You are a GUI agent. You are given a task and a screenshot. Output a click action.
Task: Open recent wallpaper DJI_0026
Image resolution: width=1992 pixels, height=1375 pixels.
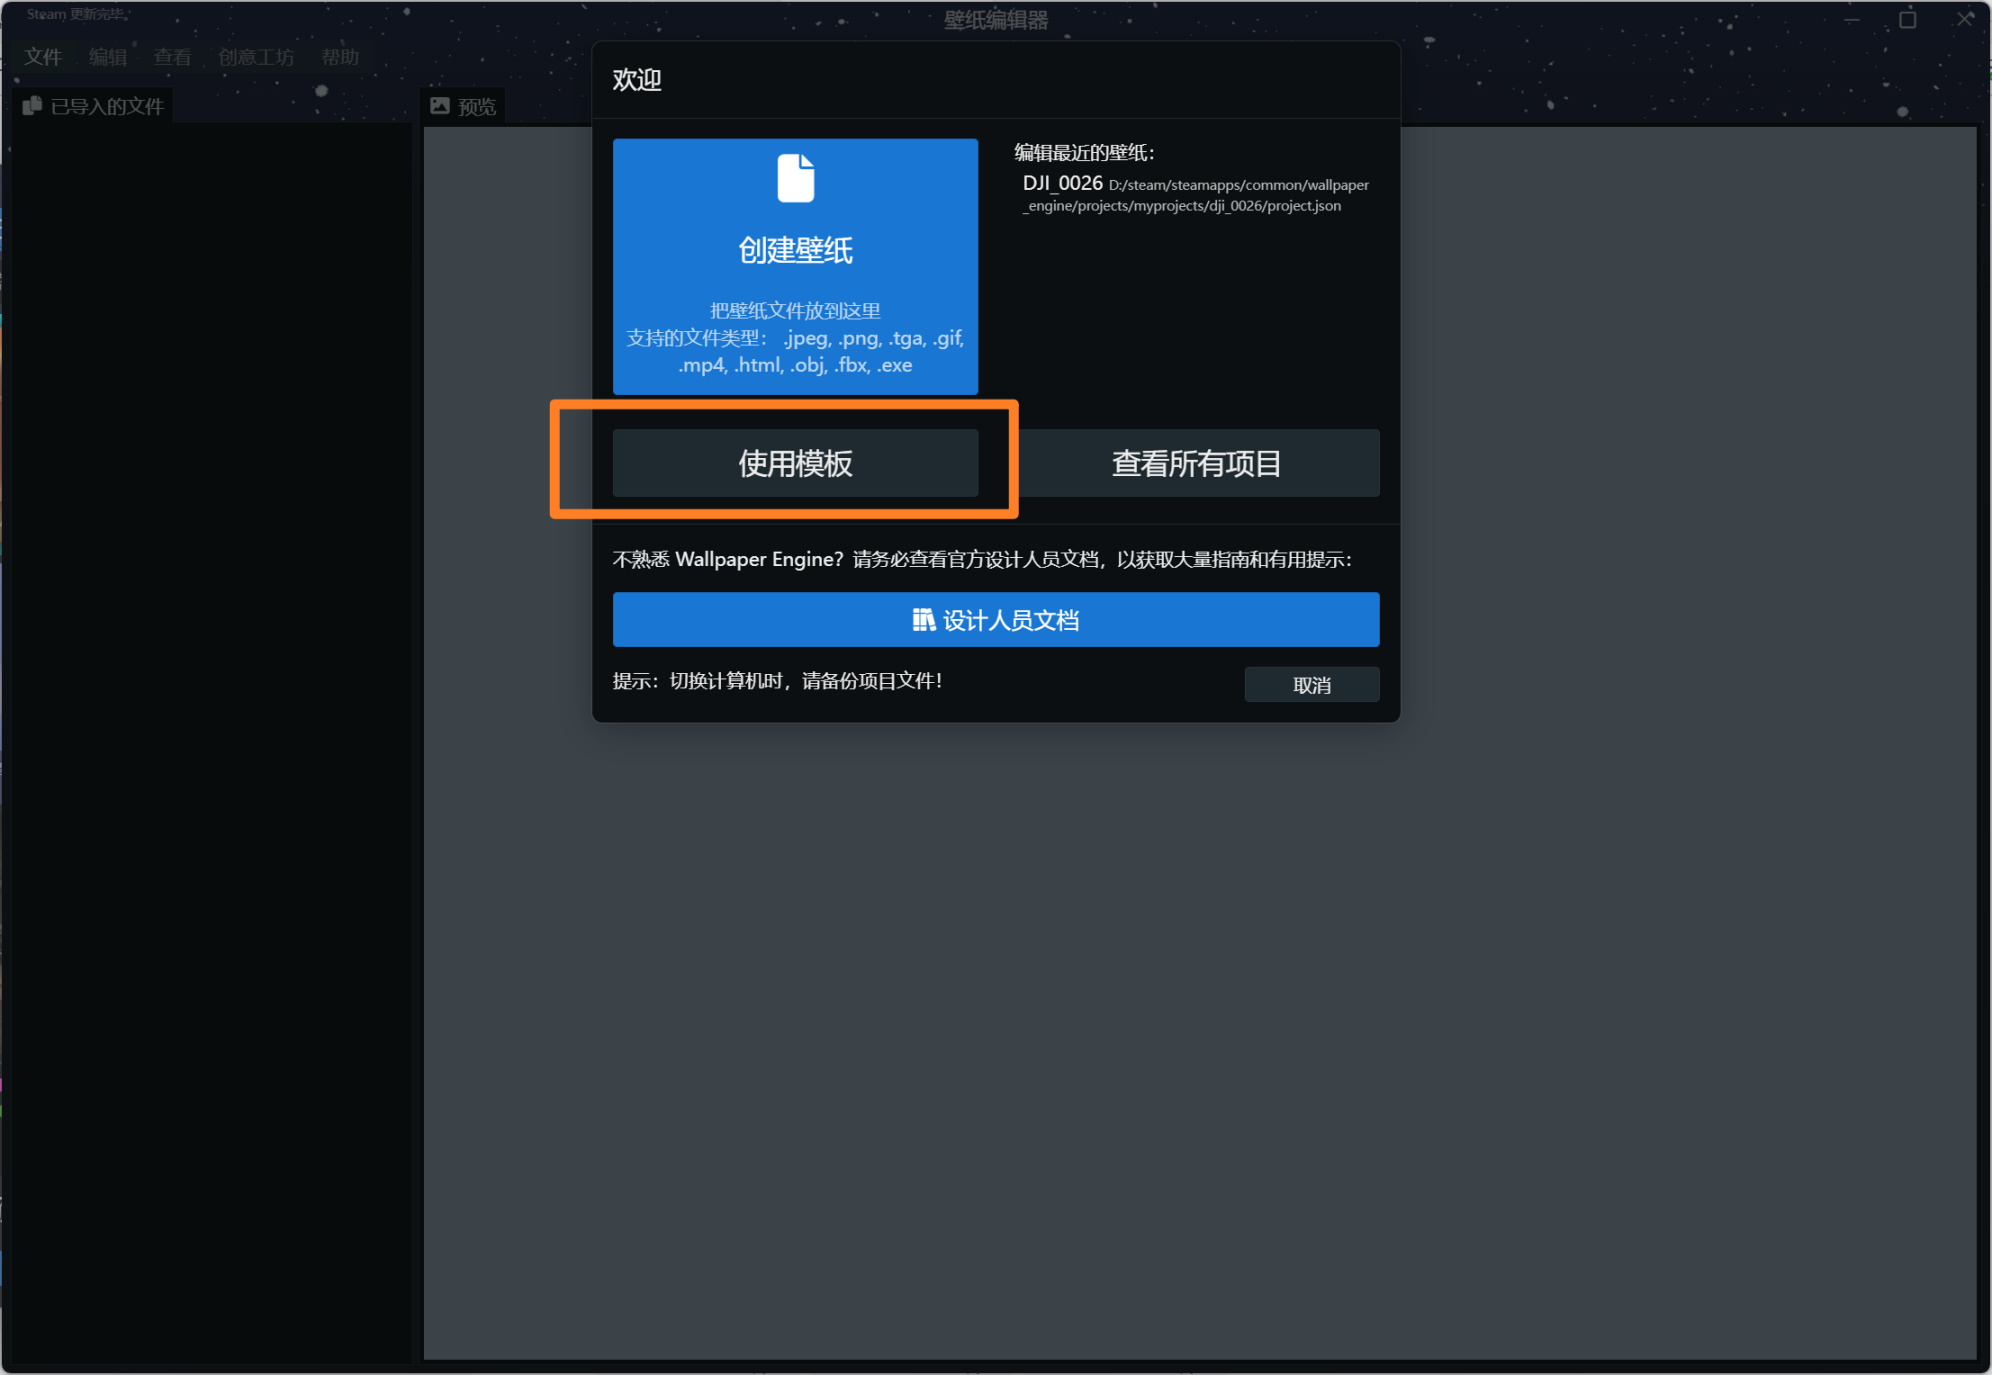pos(1062,183)
